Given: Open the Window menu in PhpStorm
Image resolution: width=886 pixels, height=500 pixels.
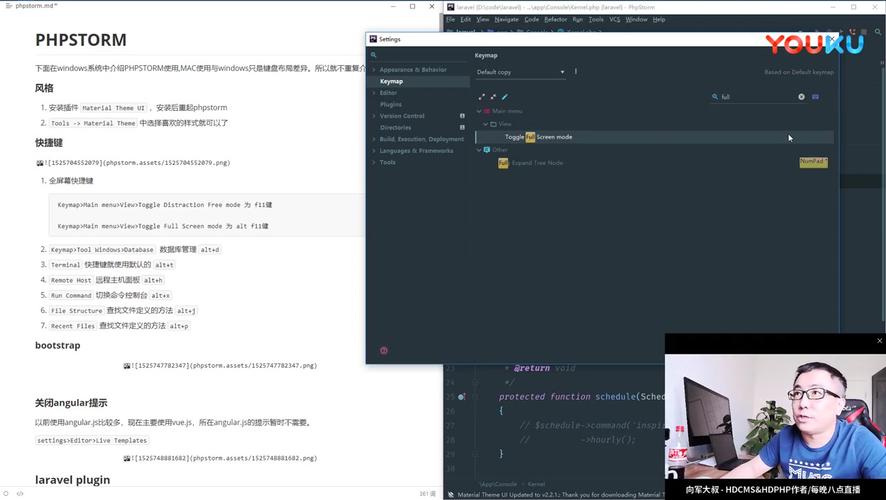Looking at the screenshot, I should point(636,19).
